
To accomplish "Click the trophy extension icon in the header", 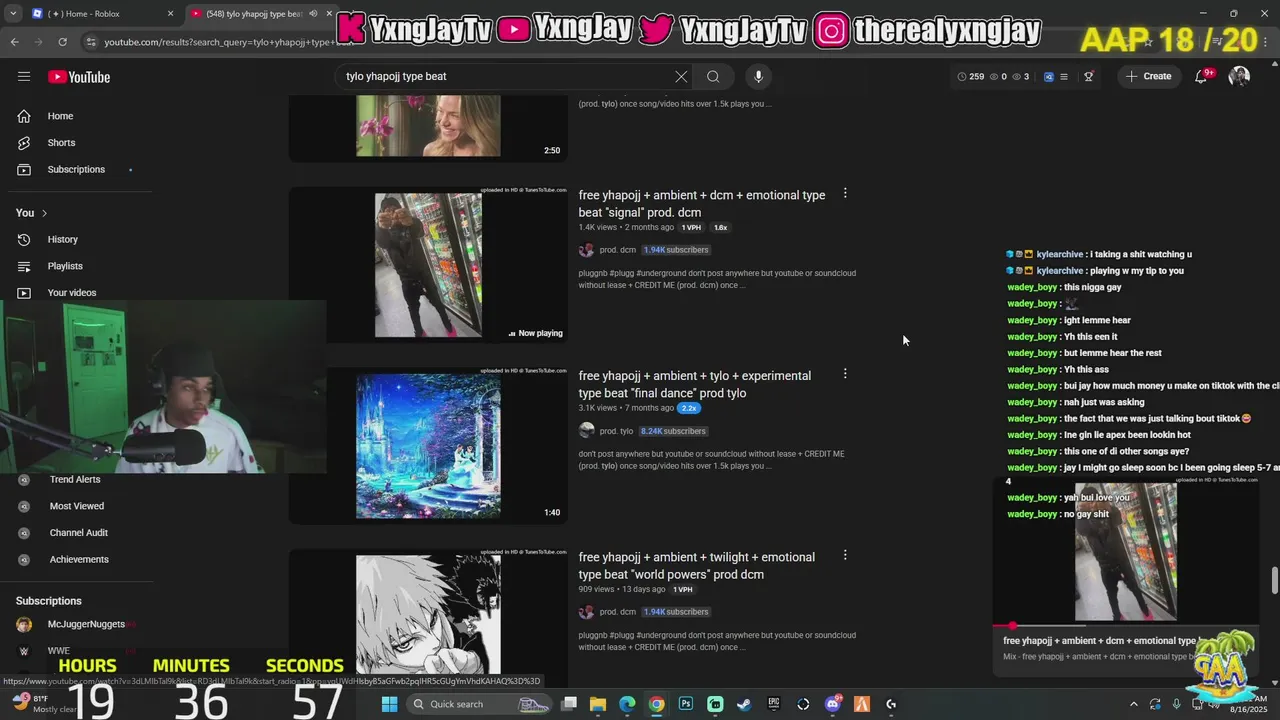I will coord(1089,77).
